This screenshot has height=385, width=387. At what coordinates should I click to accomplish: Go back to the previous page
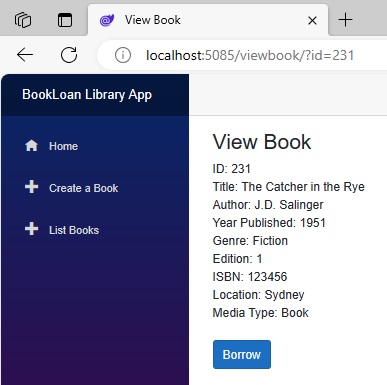(x=25, y=55)
